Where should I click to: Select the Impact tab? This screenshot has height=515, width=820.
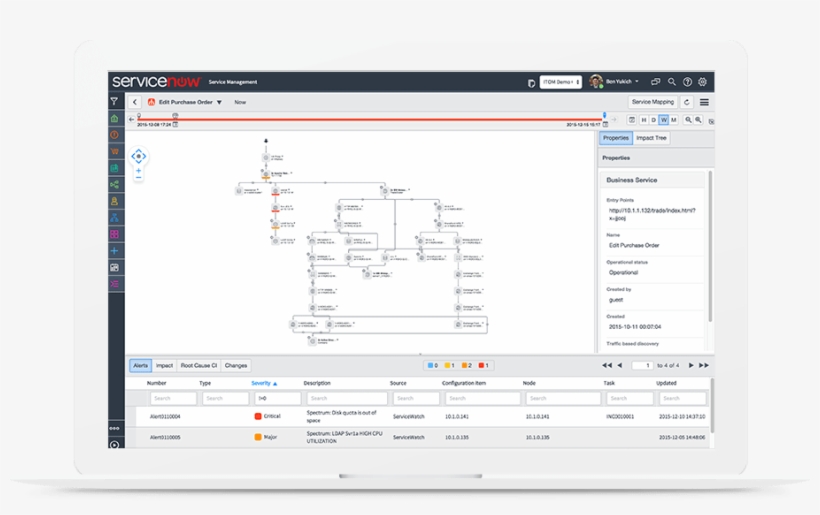point(164,365)
